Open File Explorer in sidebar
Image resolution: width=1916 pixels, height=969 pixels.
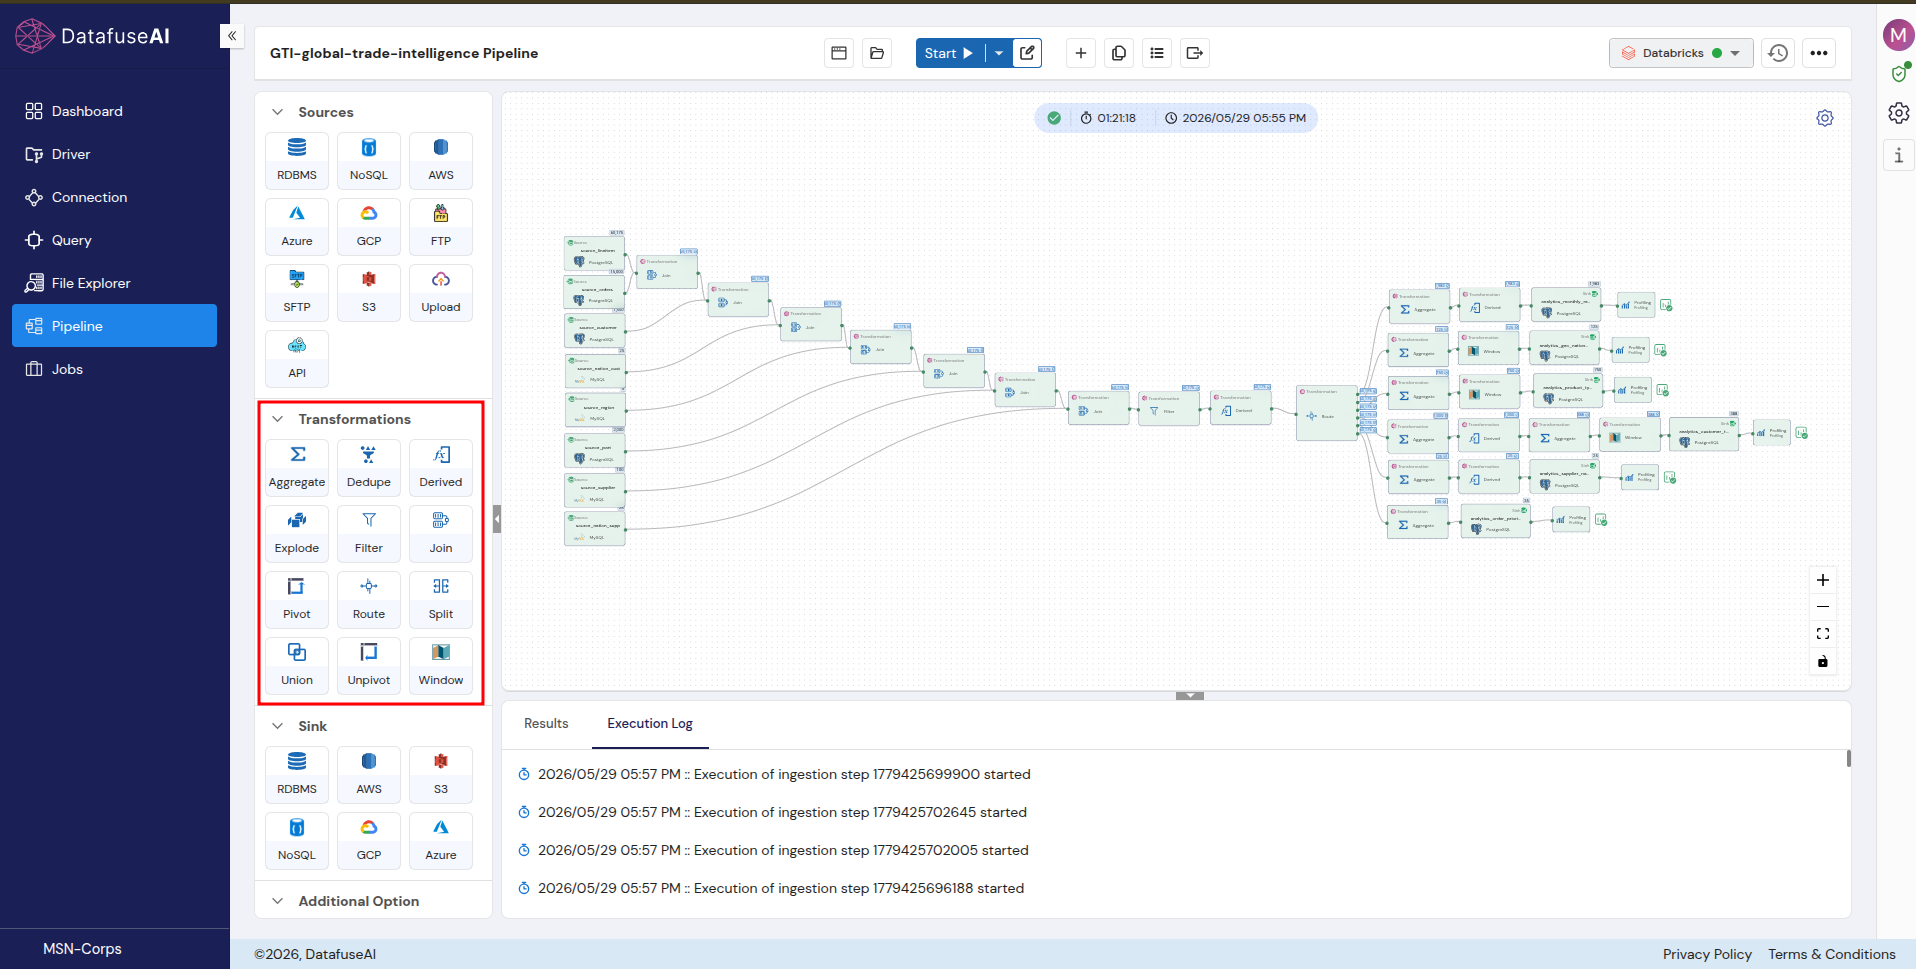[114, 283]
